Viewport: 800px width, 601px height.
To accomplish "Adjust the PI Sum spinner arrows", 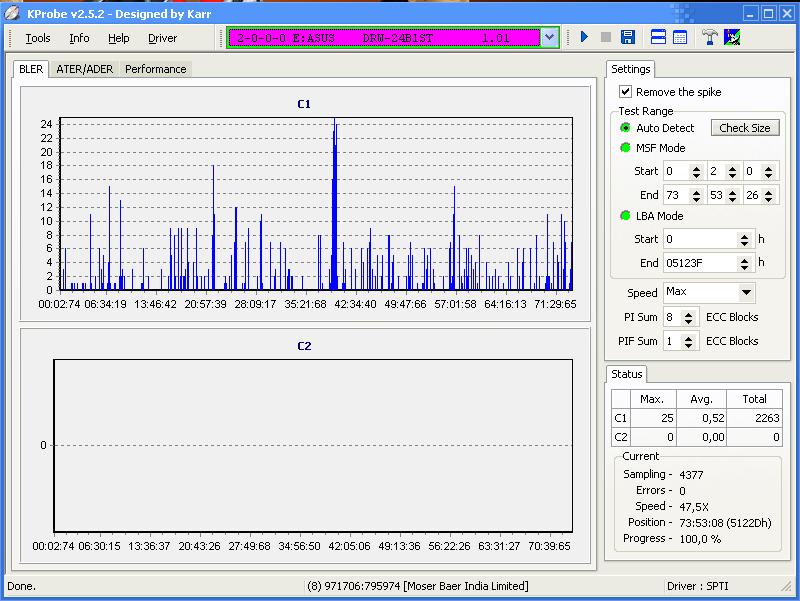I will coord(688,317).
